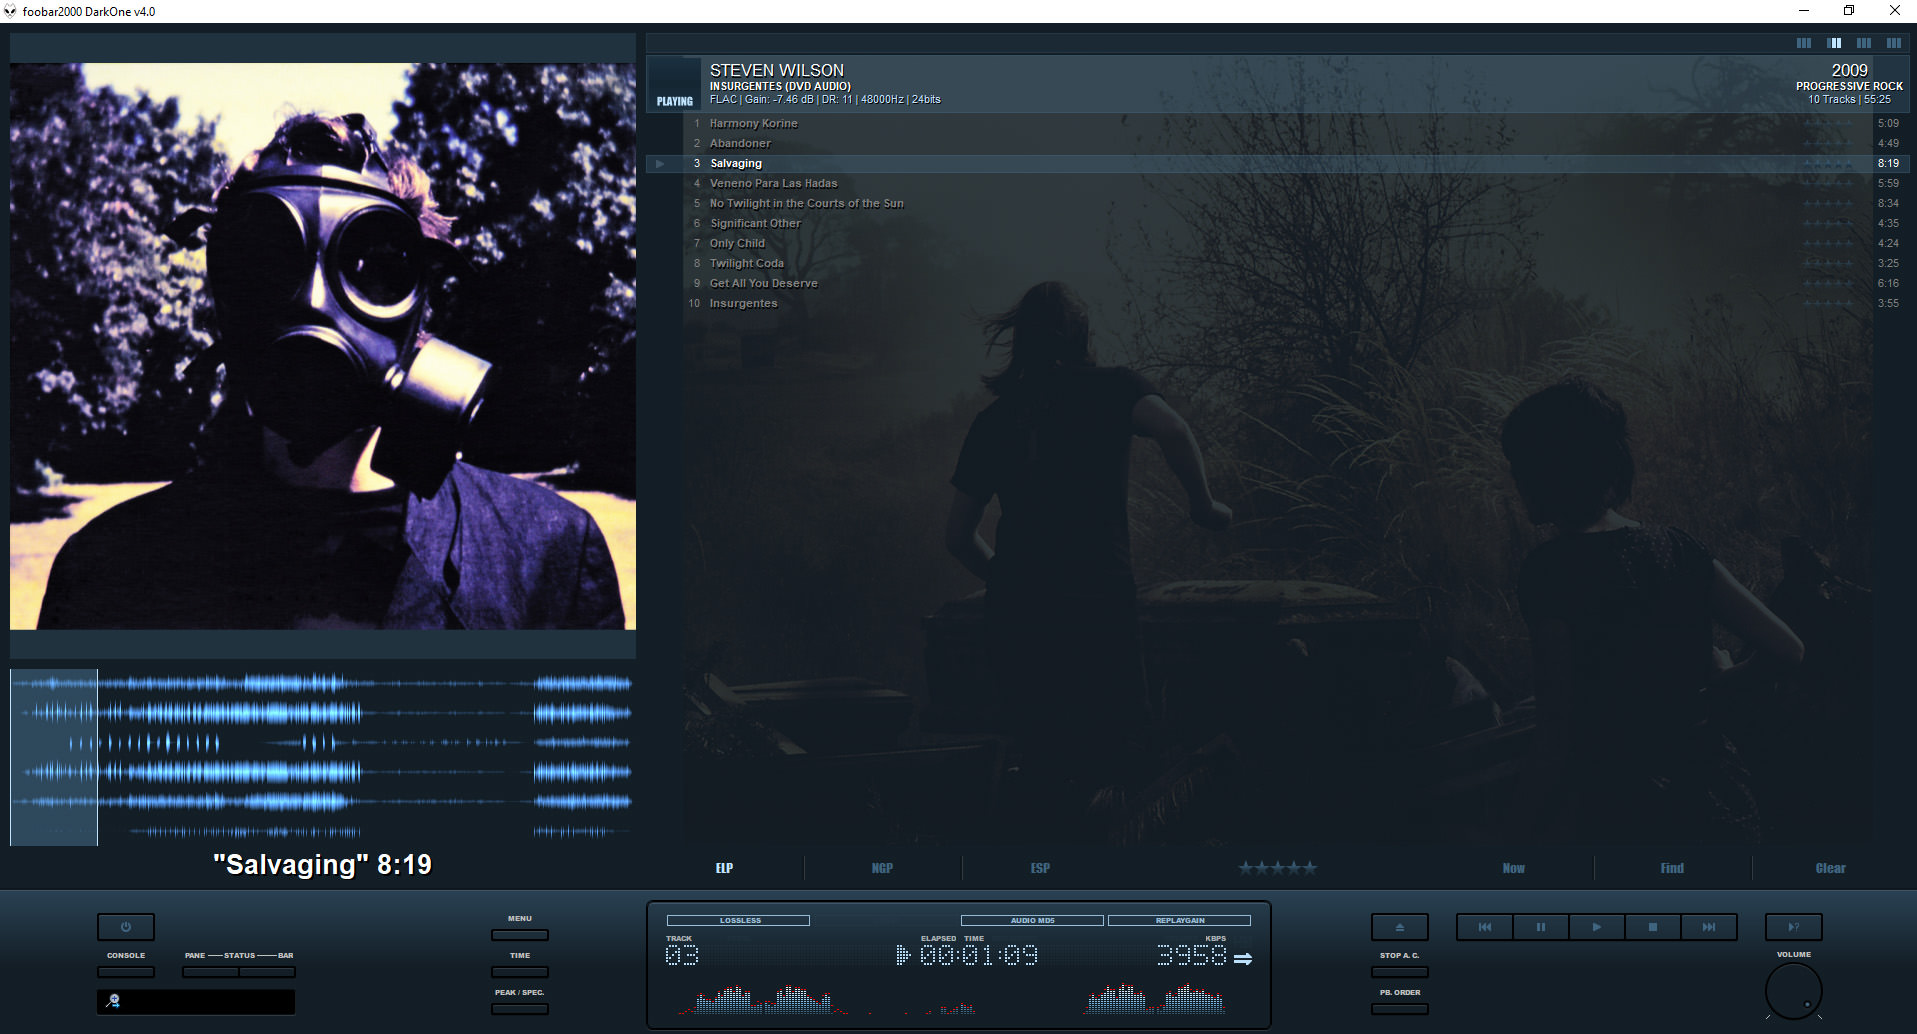
Task: Click the Now button
Action: point(1514,868)
